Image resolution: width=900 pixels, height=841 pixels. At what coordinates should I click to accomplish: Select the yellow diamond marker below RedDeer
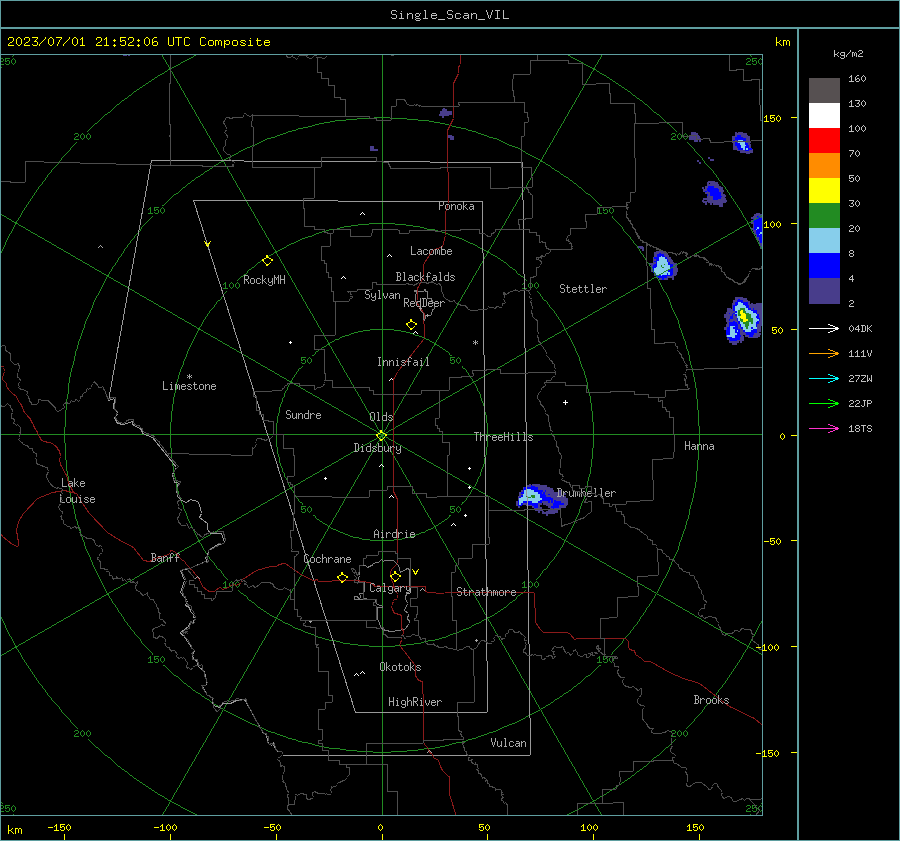411,325
